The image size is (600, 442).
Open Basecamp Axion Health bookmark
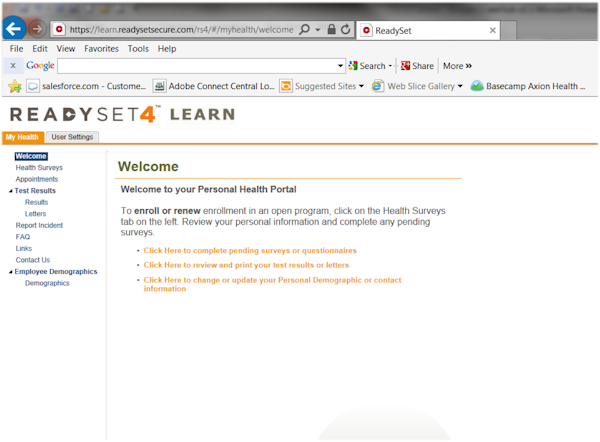click(528, 86)
